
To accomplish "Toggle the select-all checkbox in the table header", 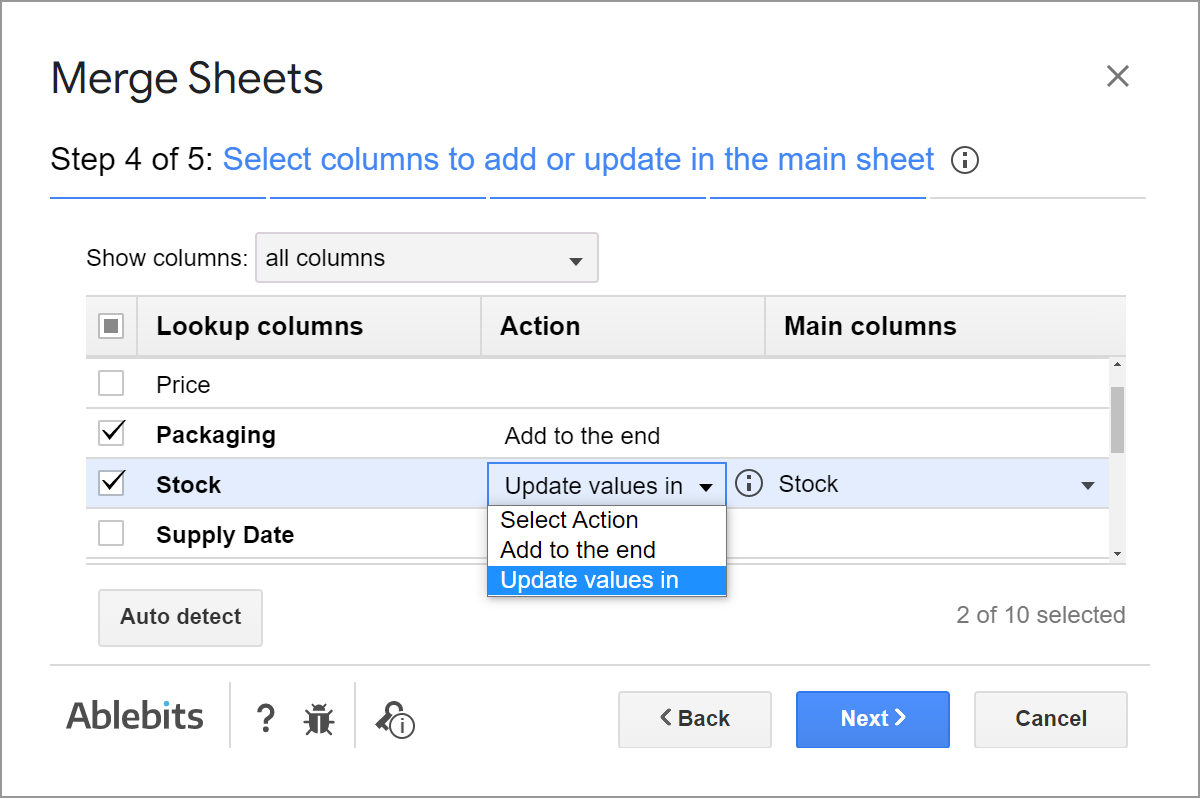I will [x=111, y=325].
